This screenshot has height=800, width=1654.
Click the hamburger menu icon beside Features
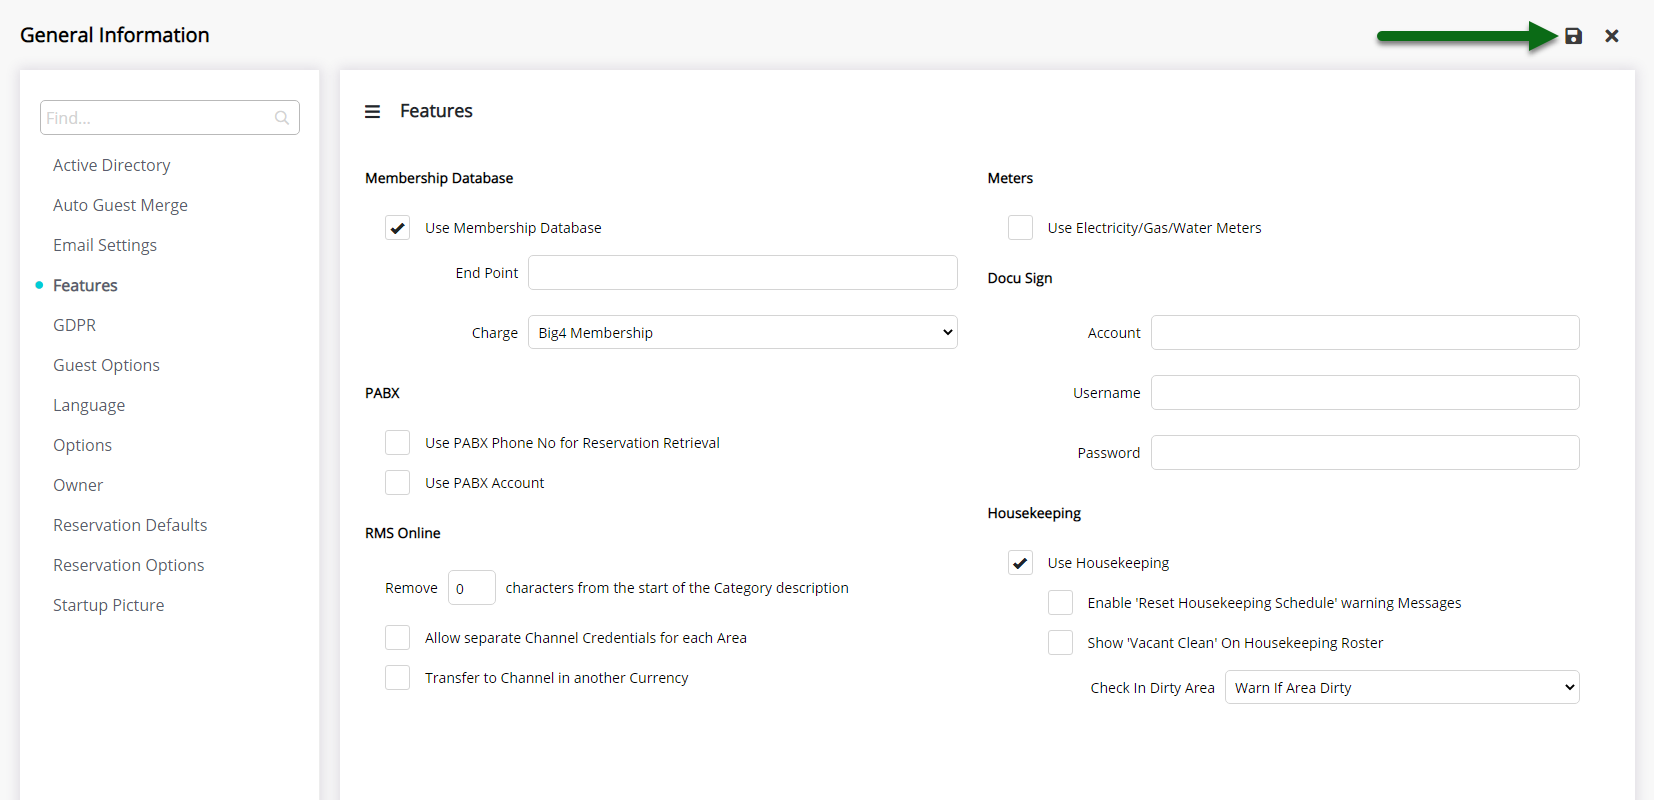(x=372, y=111)
